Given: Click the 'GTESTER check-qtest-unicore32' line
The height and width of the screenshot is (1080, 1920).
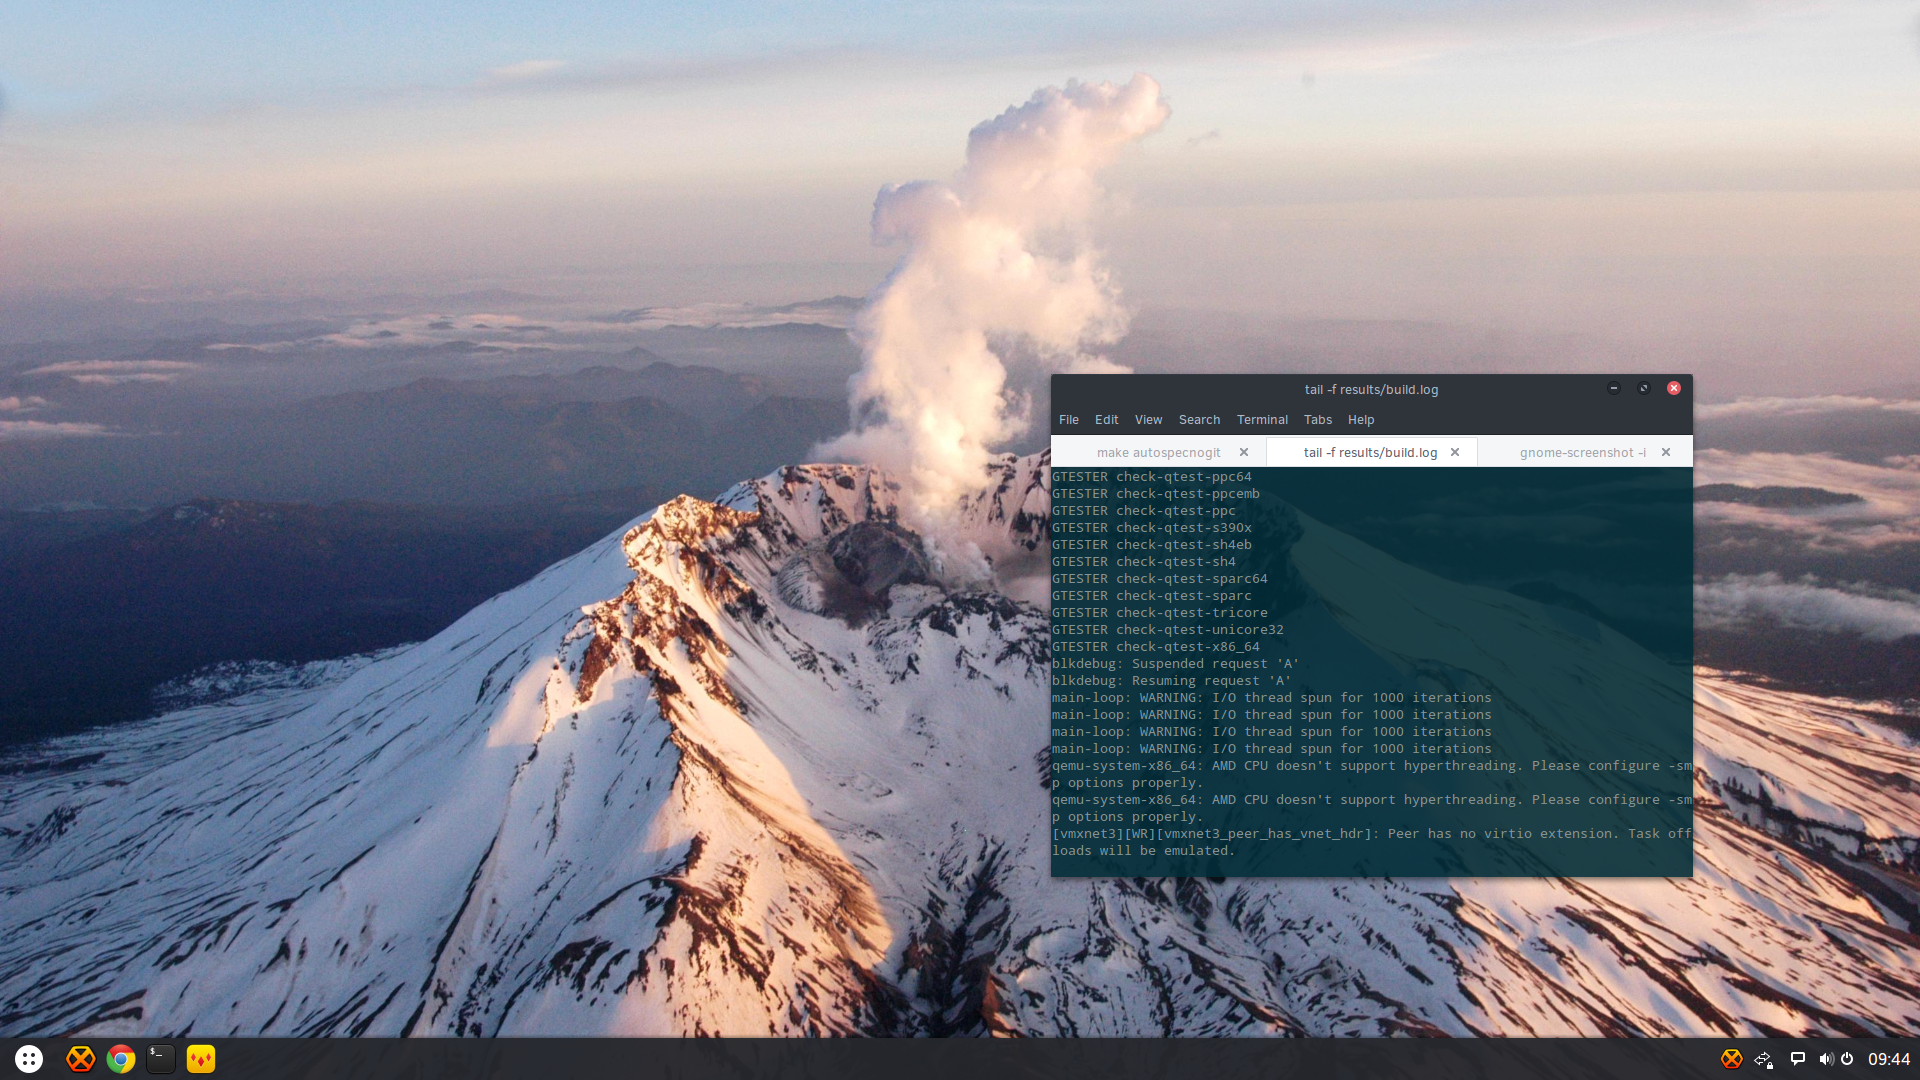Looking at the screenshot, I should click(1167, 630).
